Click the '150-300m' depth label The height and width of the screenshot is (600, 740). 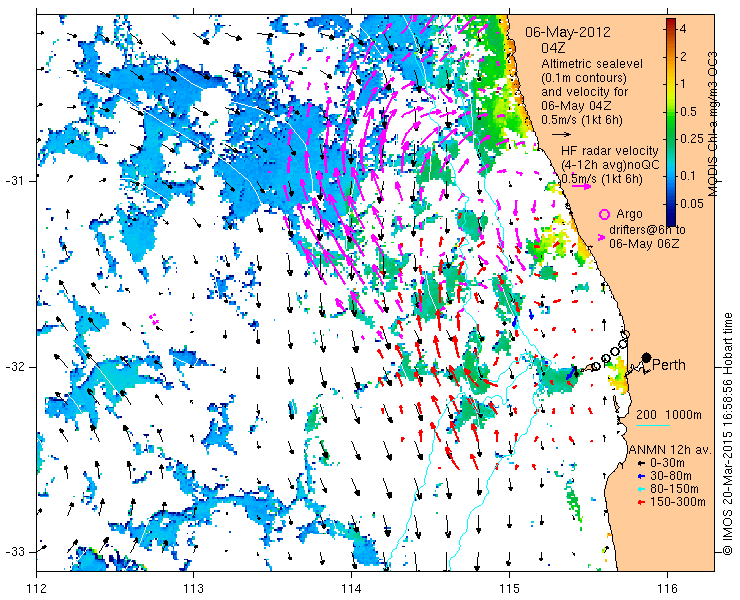678,502
